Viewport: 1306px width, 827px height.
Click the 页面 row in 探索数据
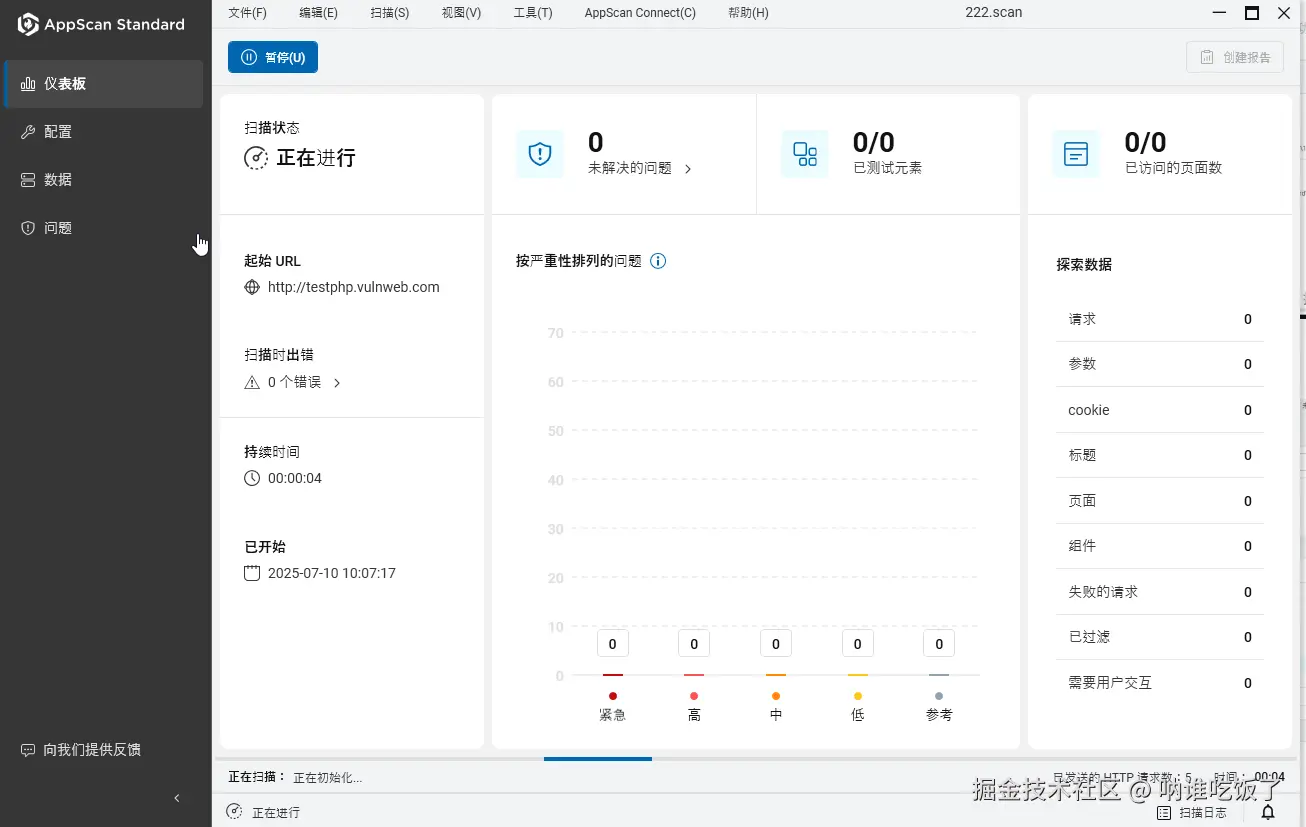(1160, 501)
